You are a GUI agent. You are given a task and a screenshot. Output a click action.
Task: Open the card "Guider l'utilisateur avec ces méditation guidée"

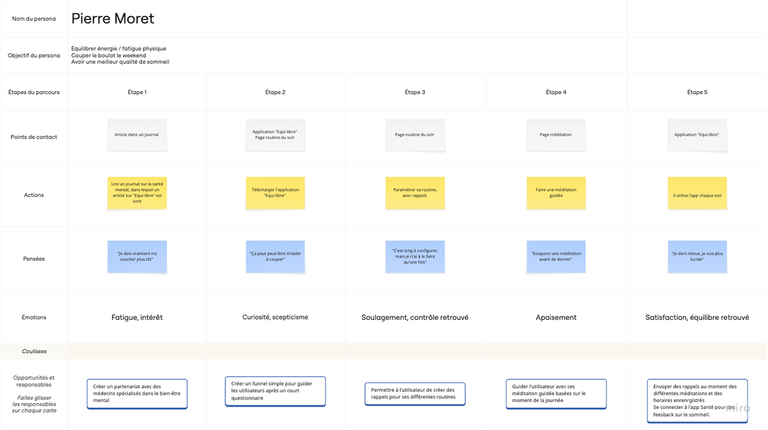(x=556, y=394)
